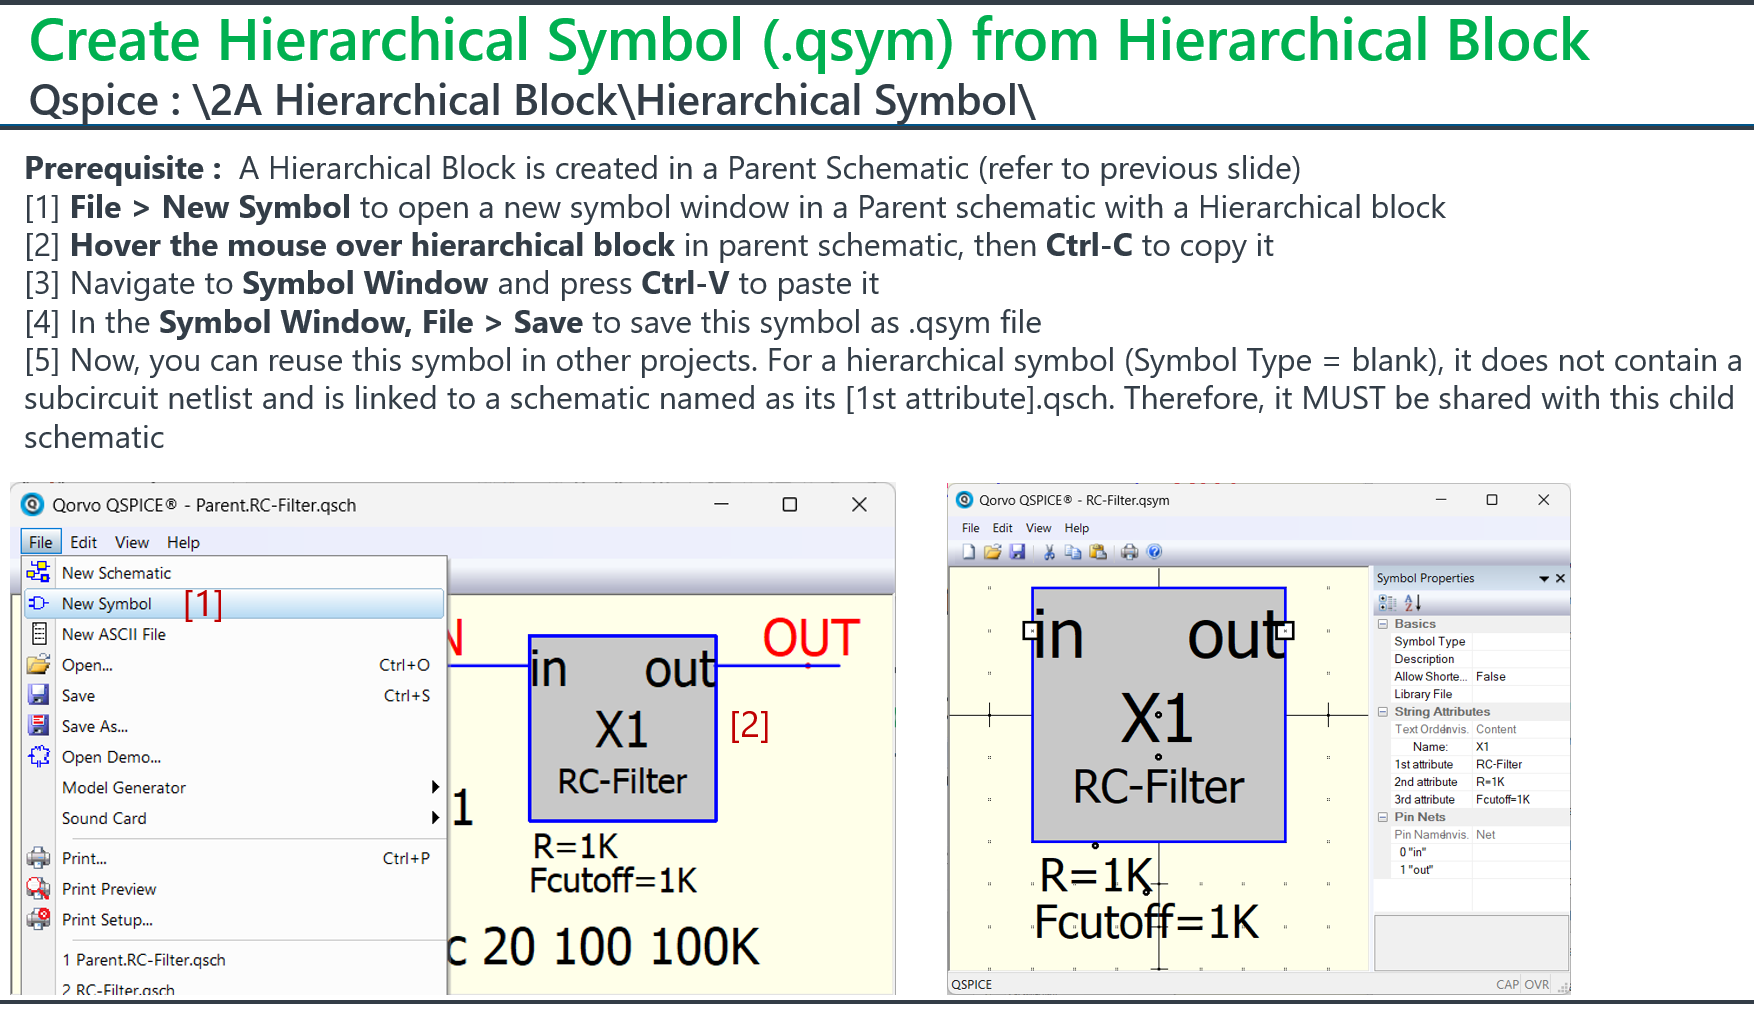Click the Save icon in RC-Filter.qsym toolbar
The image size is (1754, 1010).
pos(1017,552)
